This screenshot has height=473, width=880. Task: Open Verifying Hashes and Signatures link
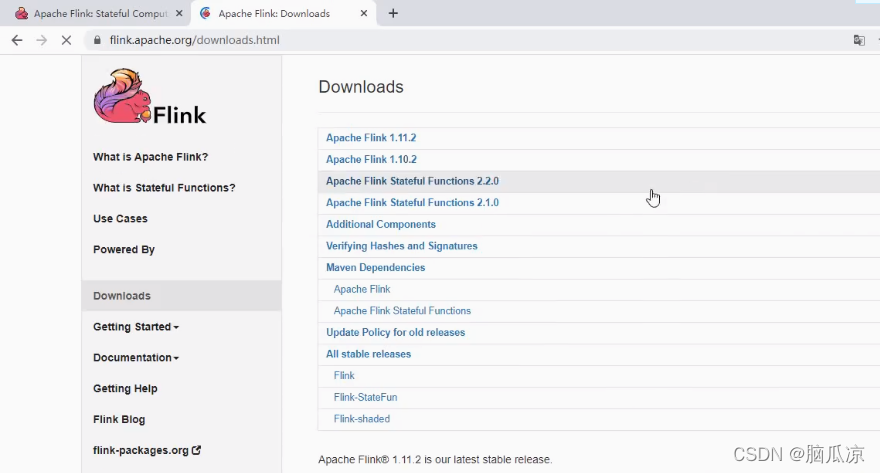[401, 246]
